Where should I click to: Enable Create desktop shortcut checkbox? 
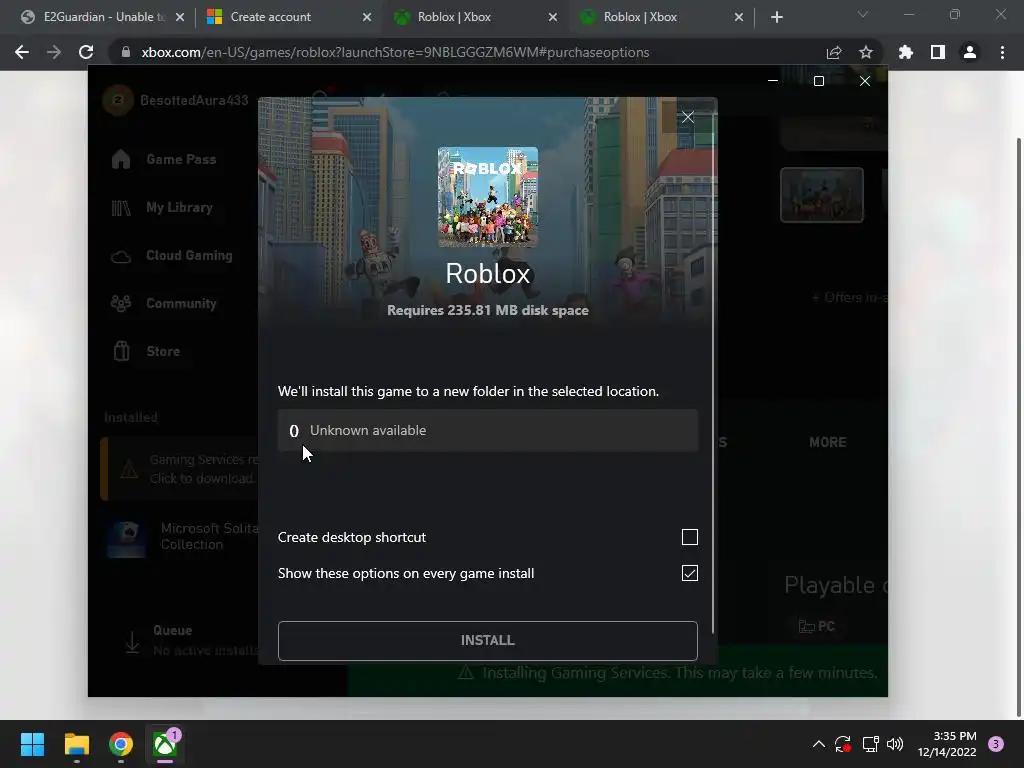tap(690, 537)
